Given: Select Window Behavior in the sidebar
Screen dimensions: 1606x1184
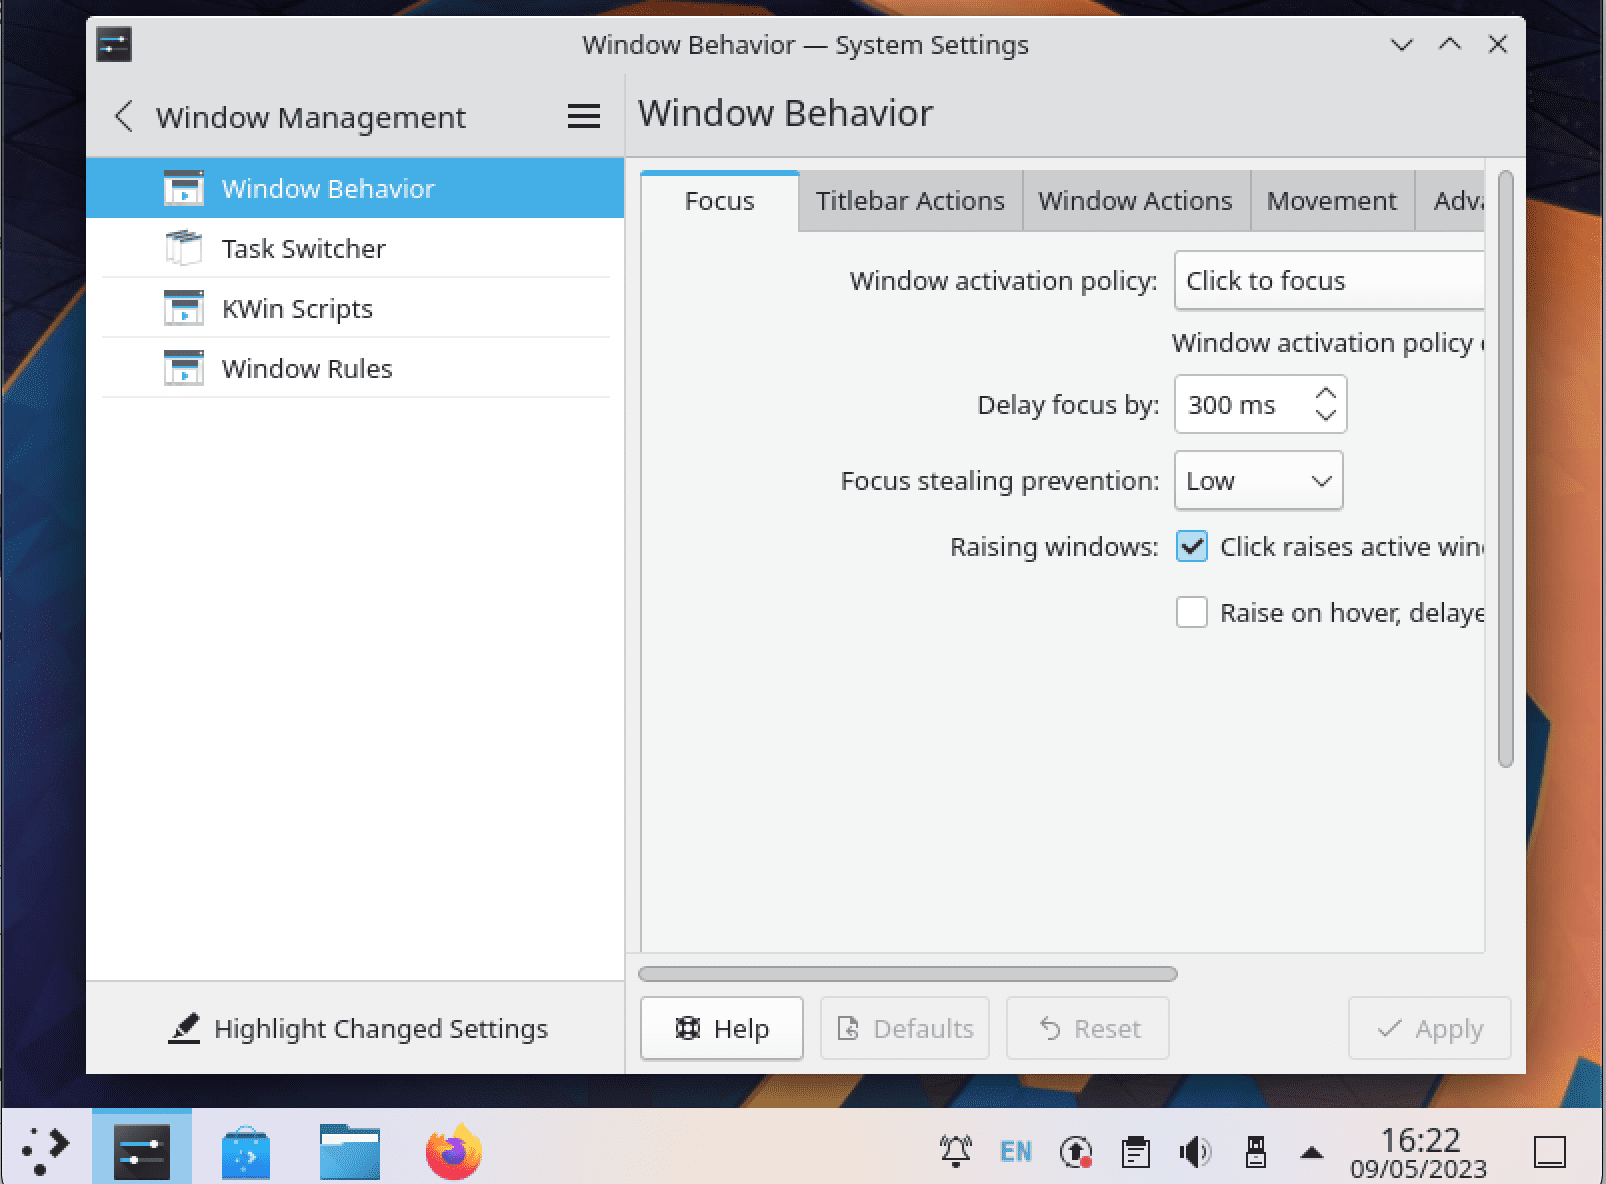Looking at the screenshot, I should [355, 189].
